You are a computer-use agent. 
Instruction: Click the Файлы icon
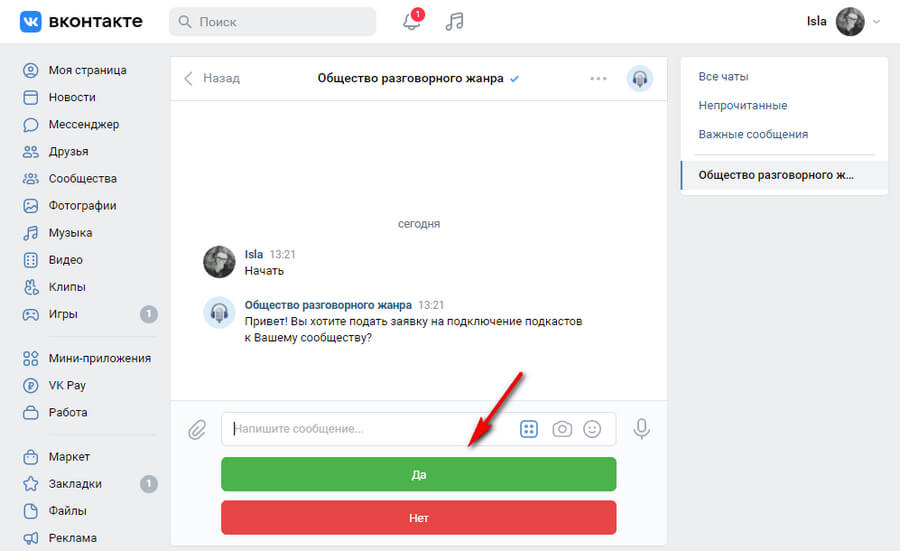[30, 511]
